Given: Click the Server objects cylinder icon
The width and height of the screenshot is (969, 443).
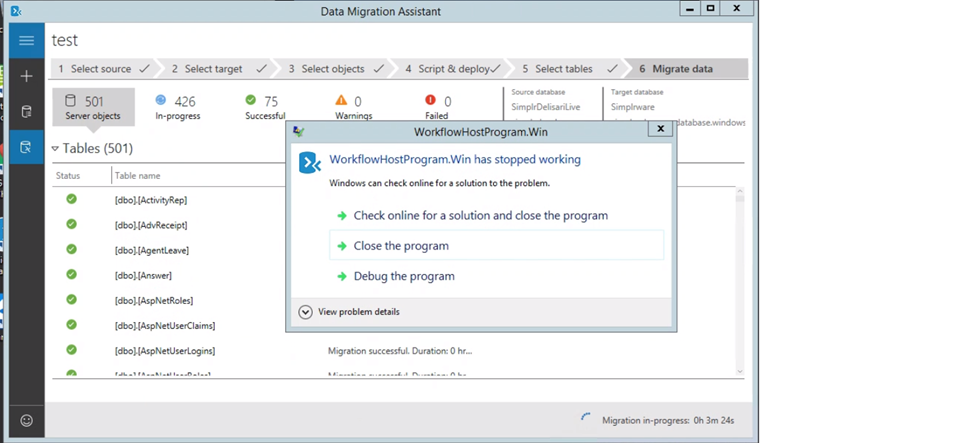Looking at the screenshot, I should 70,101.
